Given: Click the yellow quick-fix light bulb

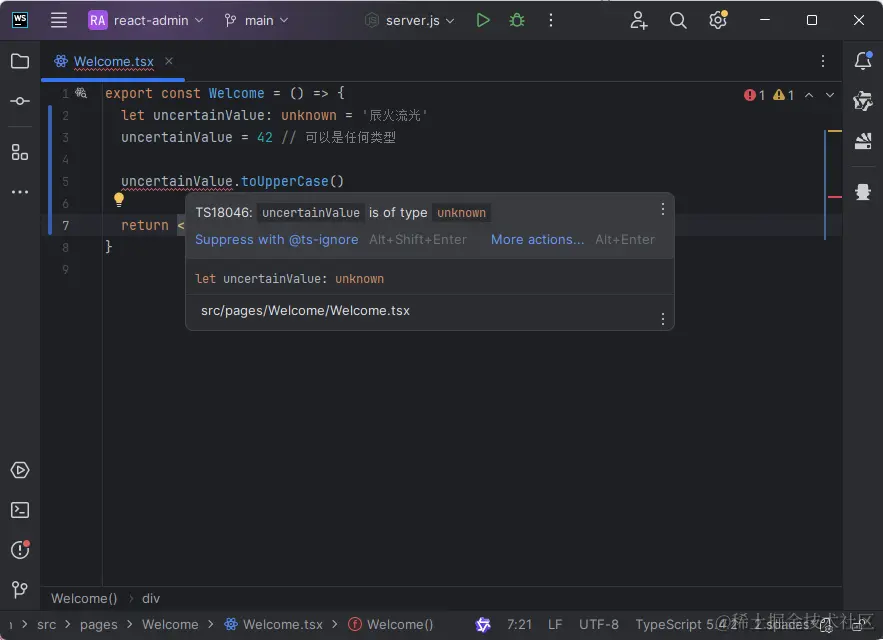Looking at the screenshot, I should click(119, 199).
